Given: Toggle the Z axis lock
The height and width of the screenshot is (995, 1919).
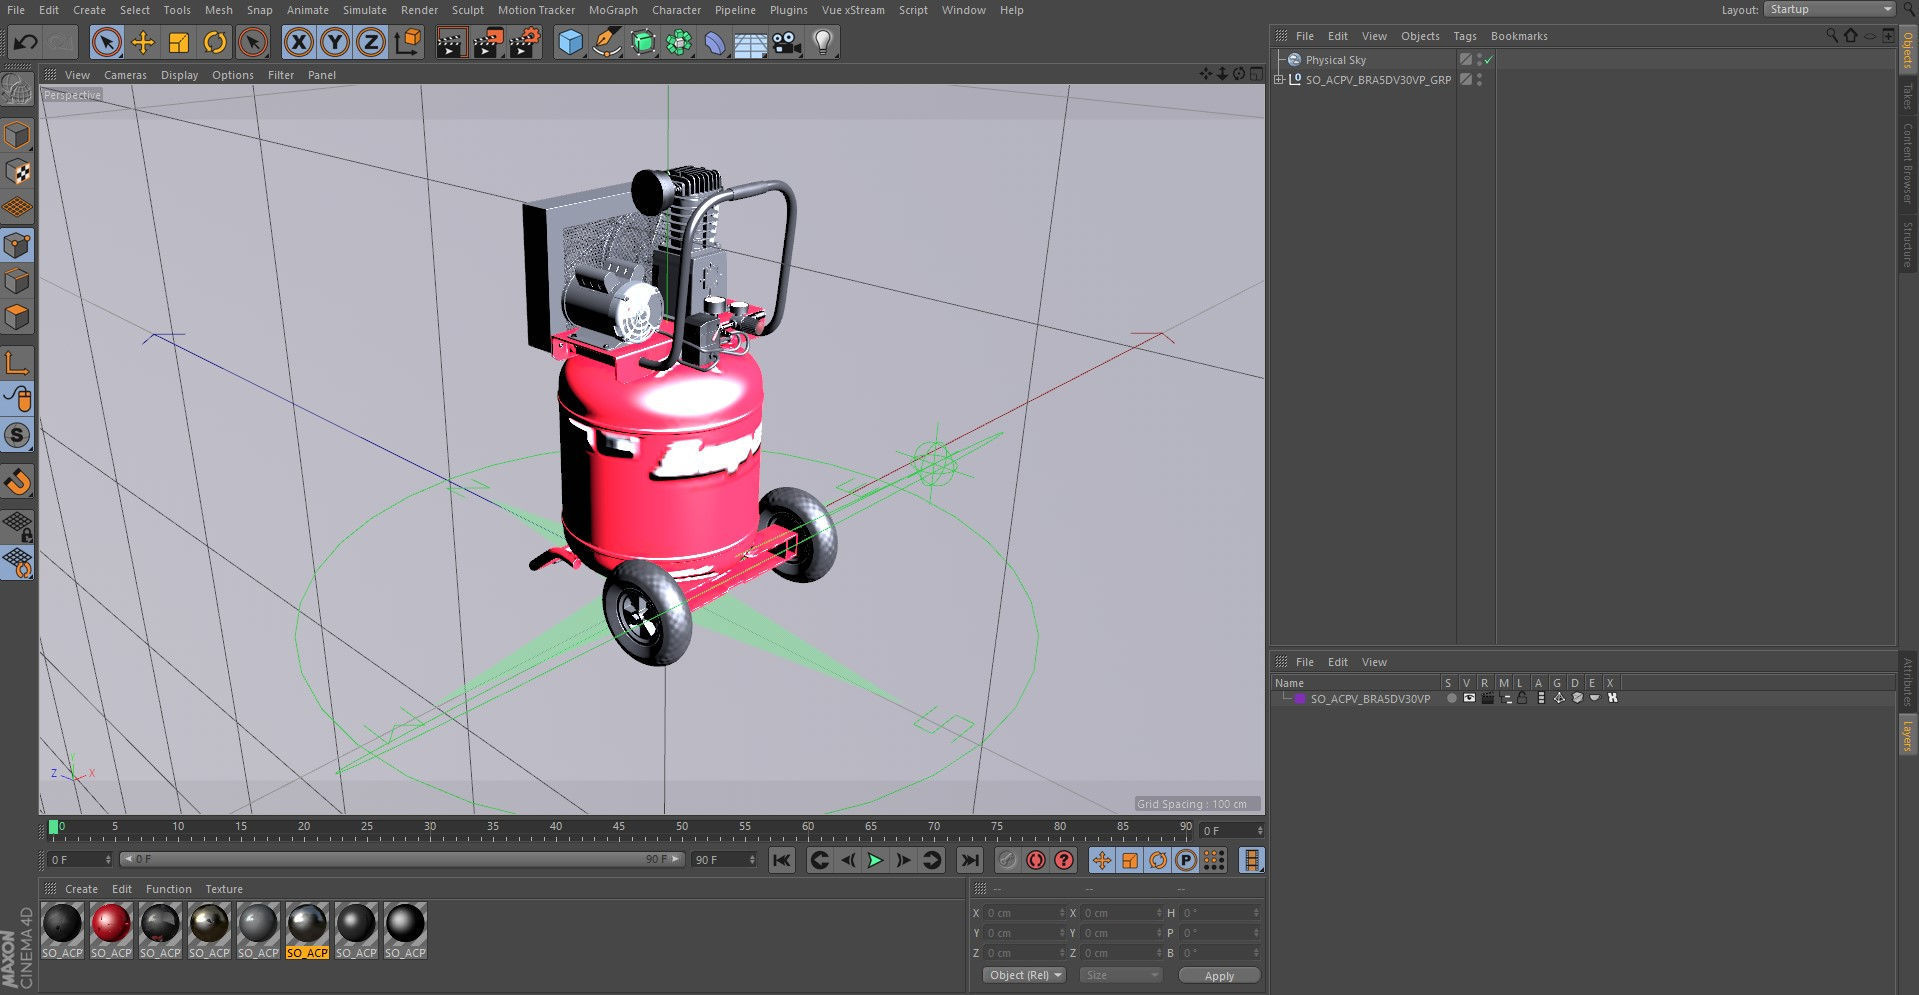Looking at the screenshot, I should point(370,42).
